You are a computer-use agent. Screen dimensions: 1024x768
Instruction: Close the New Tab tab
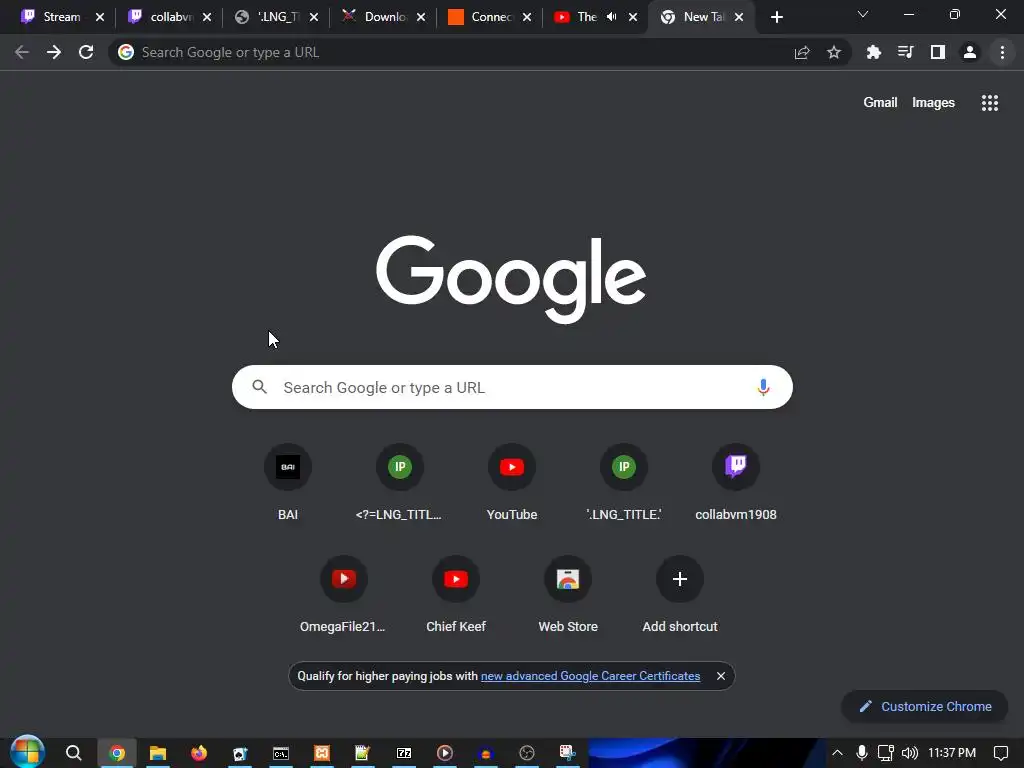(x=739, y=17)
